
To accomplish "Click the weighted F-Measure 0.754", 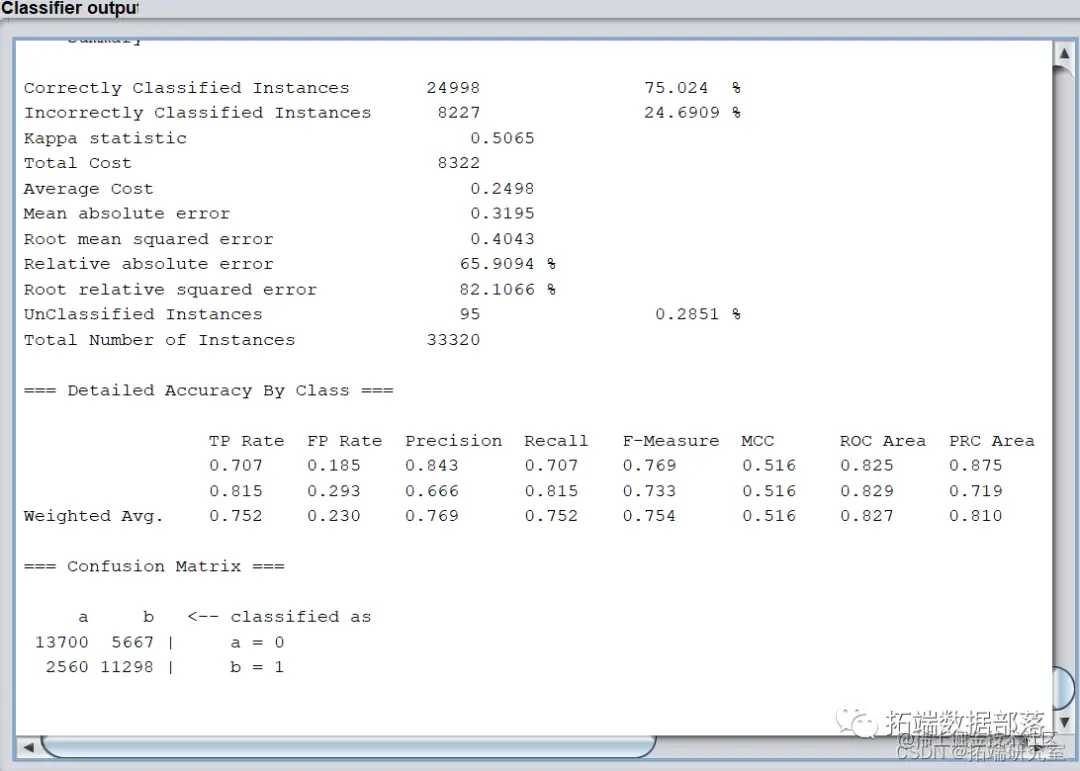I will pyautogui.click(x=649, y=516).
